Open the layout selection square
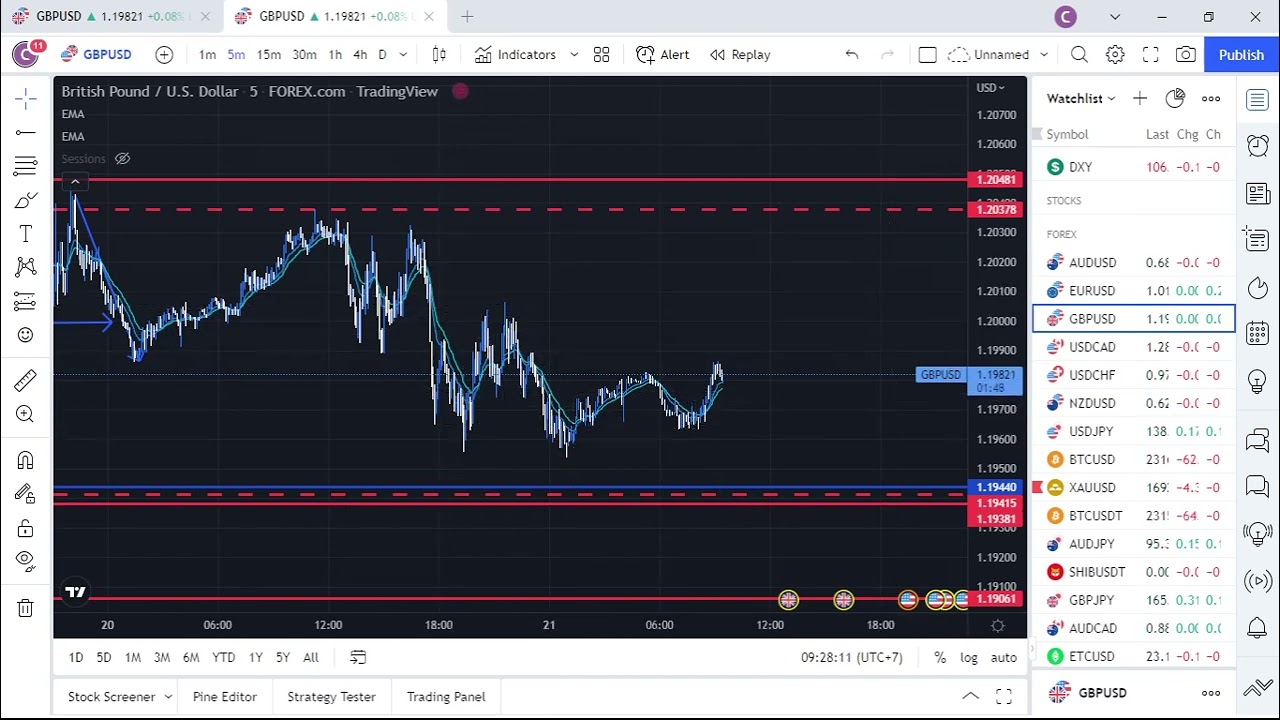The height and width of the screenshot is (720, 1280). (927, 55)
